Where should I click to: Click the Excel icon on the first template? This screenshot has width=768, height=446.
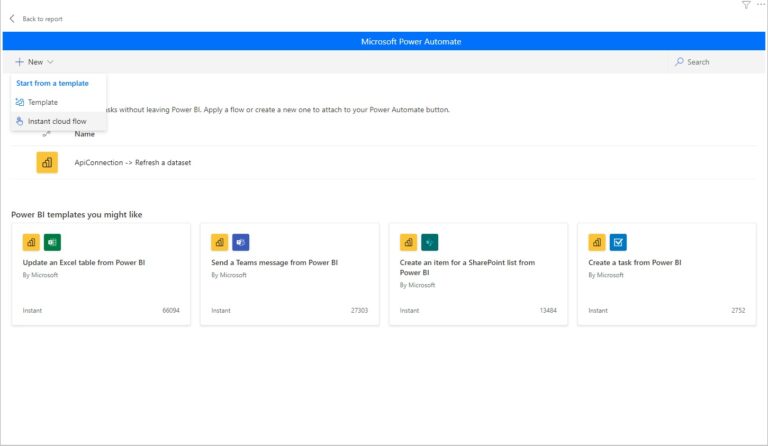click(52, 242)
